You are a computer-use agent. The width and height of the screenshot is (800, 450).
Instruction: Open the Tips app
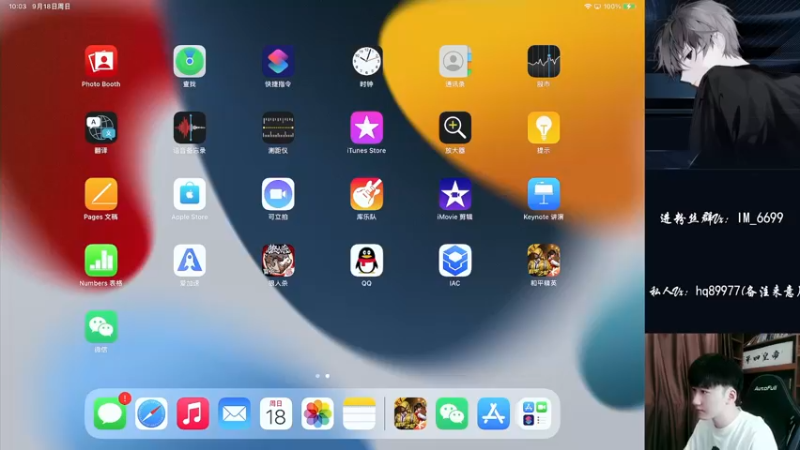click(x=543, y=128)
